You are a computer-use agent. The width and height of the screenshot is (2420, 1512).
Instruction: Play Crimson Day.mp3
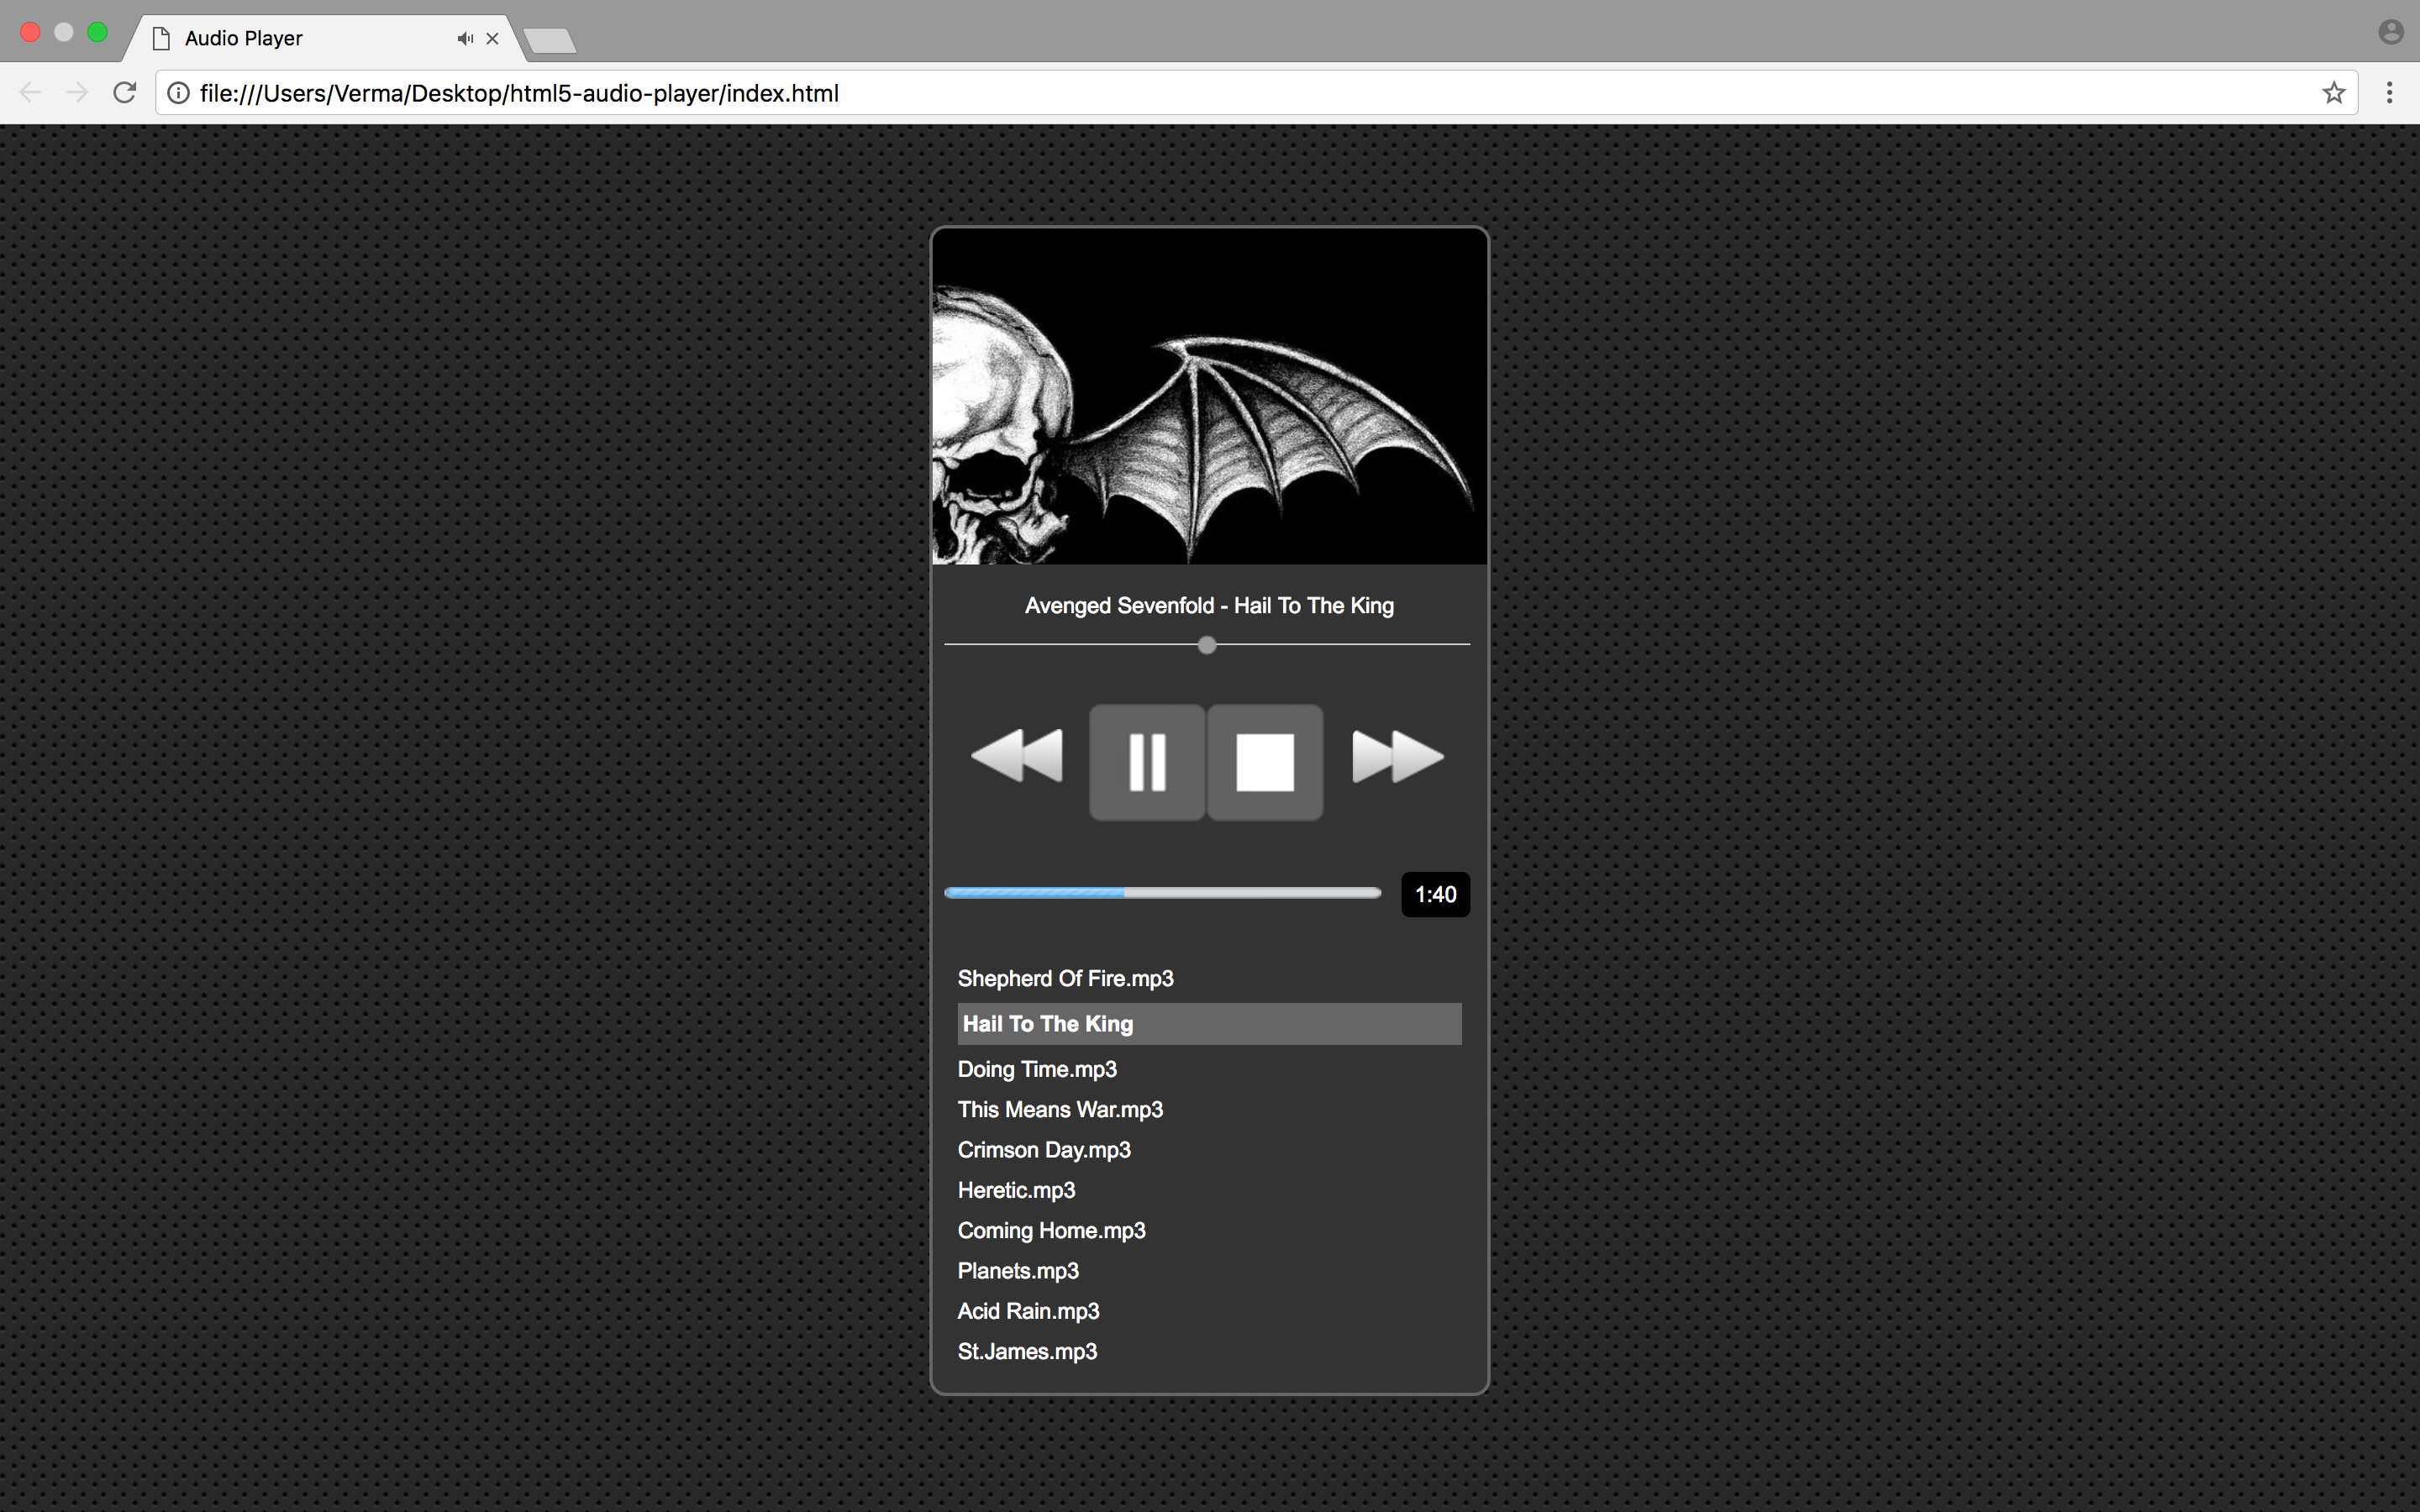pos(1044,1150)
